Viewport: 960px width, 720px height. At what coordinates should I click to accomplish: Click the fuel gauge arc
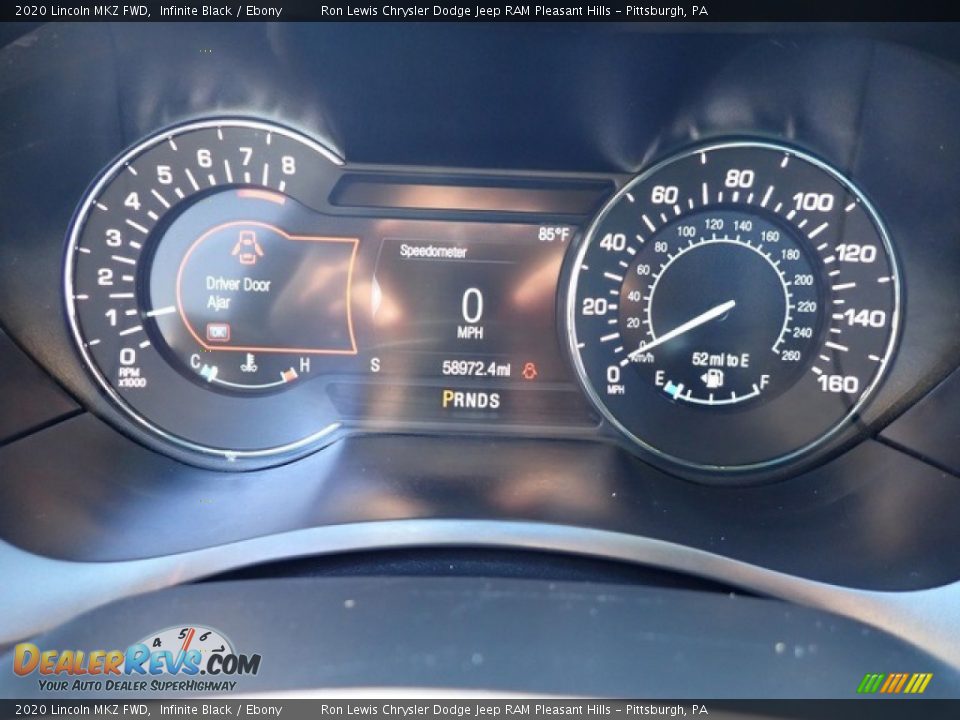(713, 393)
